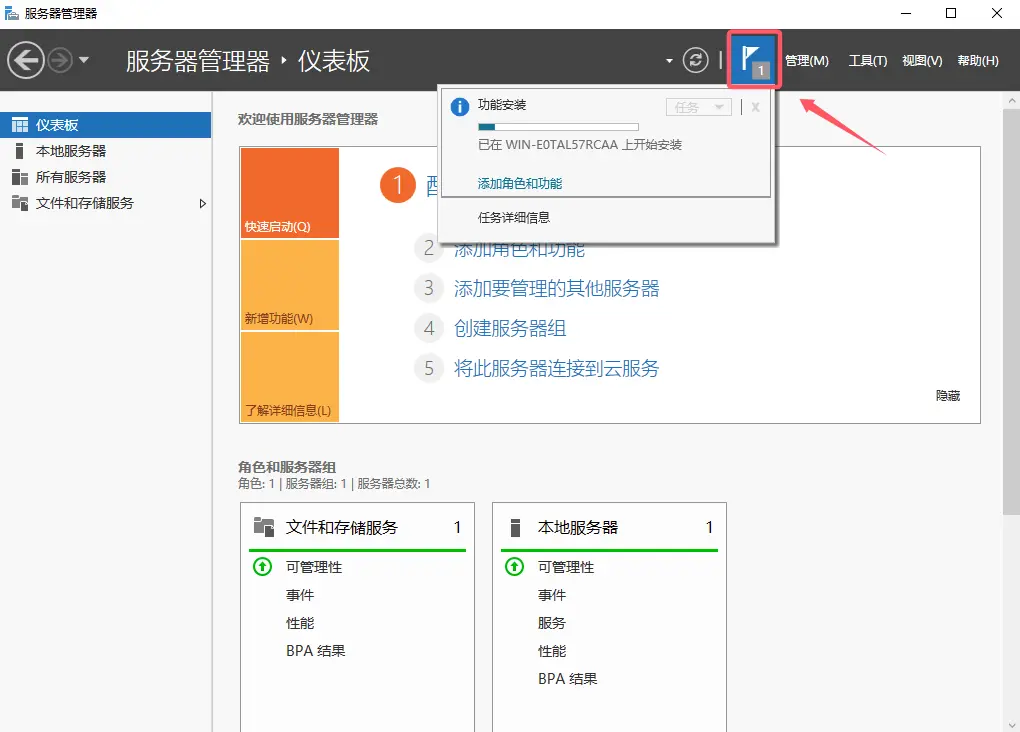Image resolution: width=1020 pixels, height=732 pixels.
Task: Click the 本地服务器 sidebar icon
Action: point(20,151)
